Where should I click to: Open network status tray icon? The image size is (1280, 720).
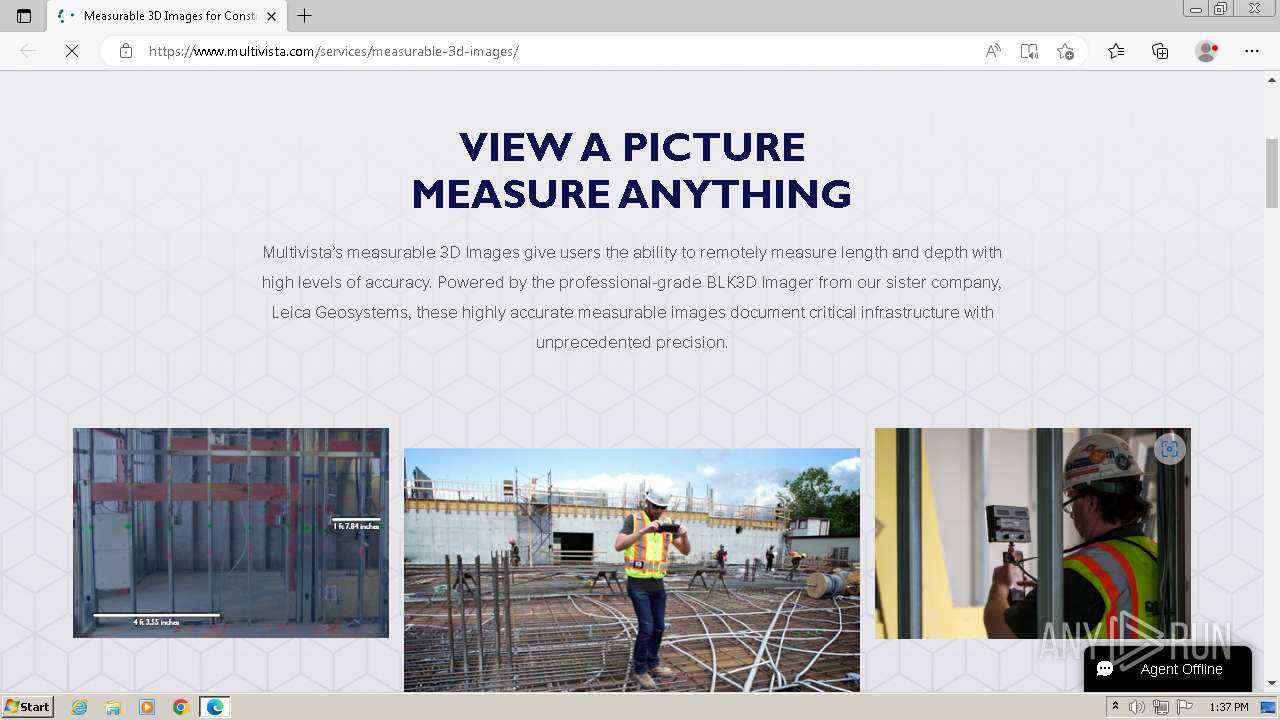1161,707
